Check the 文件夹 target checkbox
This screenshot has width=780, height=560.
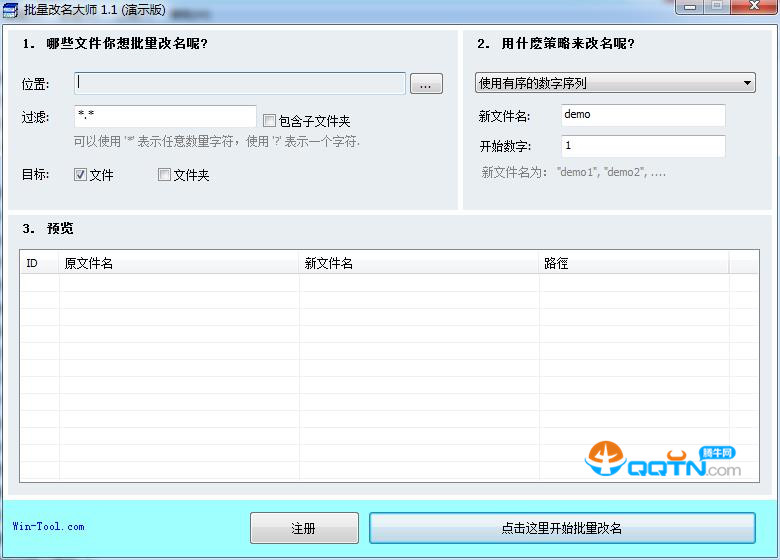click(165, 175)
